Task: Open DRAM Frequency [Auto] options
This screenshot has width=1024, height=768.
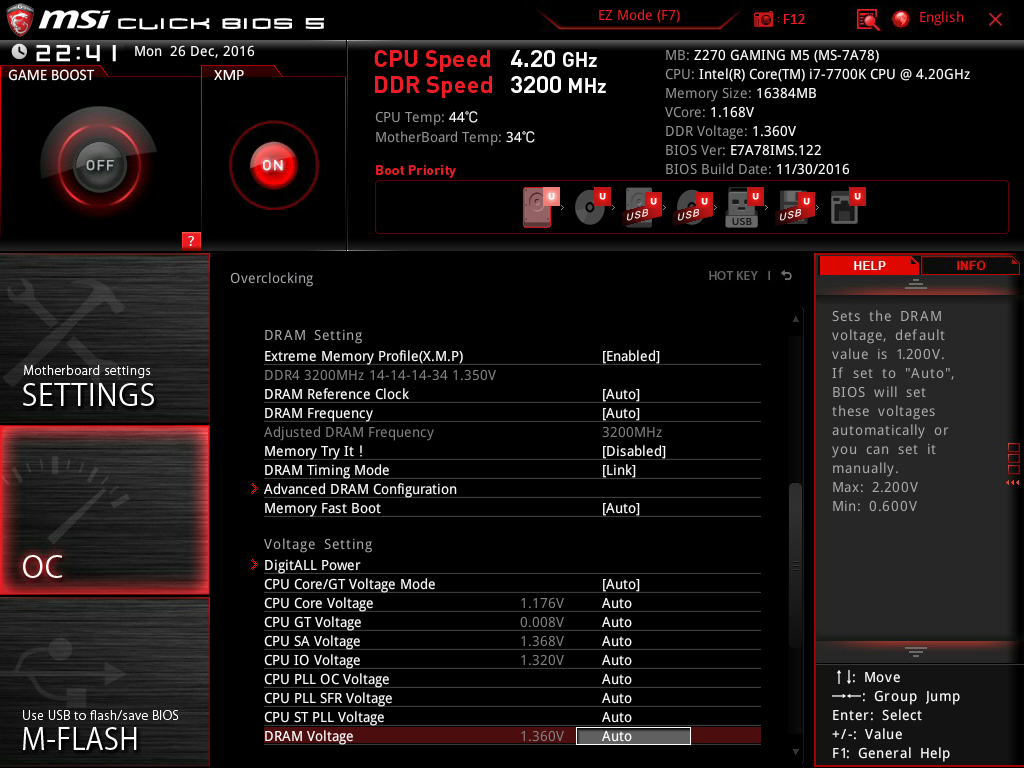Action: pyautogui.click(x=621, y=413)
